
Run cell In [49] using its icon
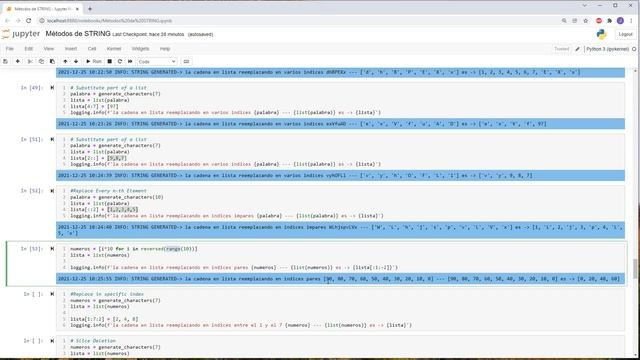click(x=52, y=88)
